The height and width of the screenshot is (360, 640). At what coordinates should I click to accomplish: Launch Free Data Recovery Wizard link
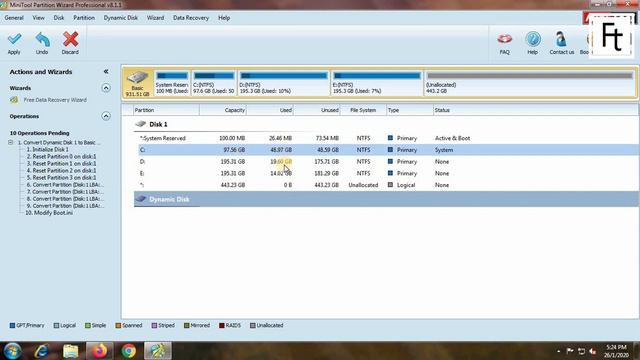(x=55, y=100)
